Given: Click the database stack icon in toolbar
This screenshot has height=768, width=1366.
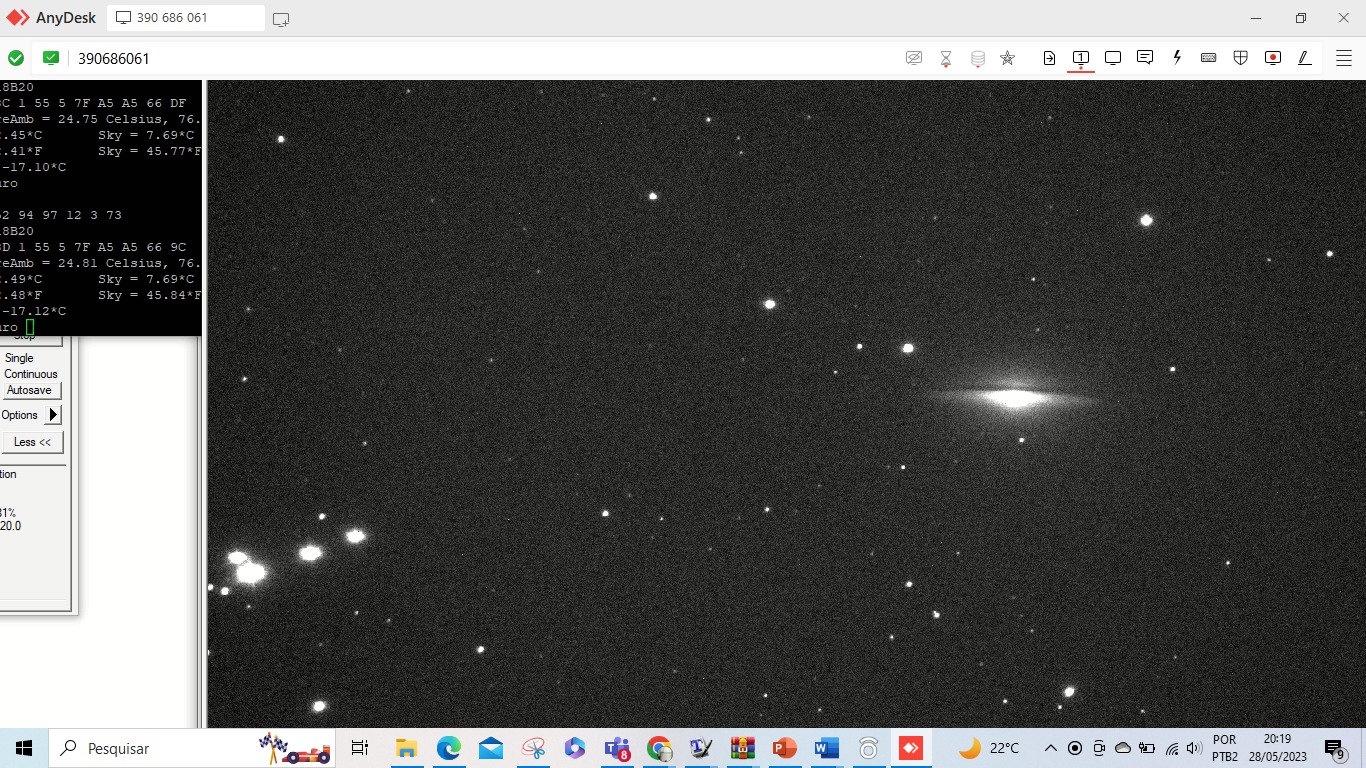Looking at the screenshot, I should click(978, 59).
